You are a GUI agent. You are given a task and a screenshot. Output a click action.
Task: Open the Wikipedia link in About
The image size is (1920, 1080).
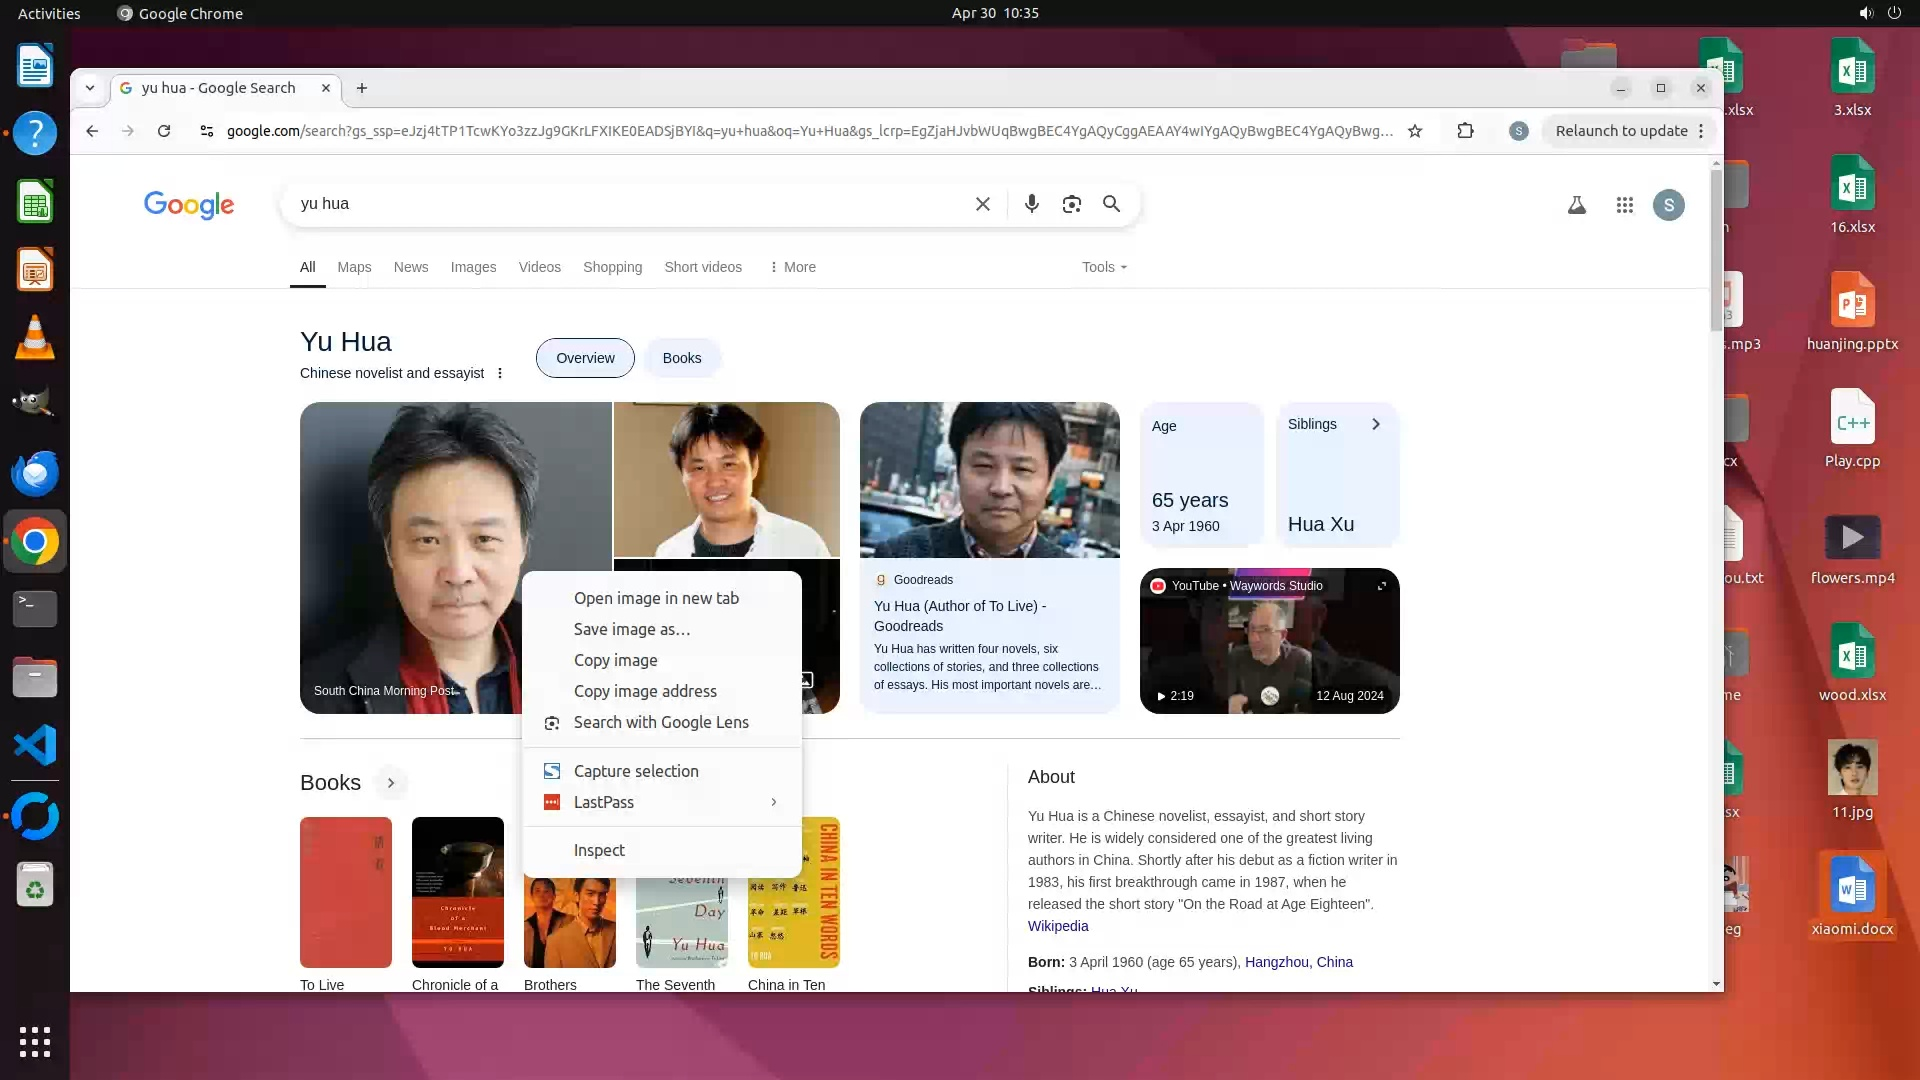click(x=1057, y=926)
